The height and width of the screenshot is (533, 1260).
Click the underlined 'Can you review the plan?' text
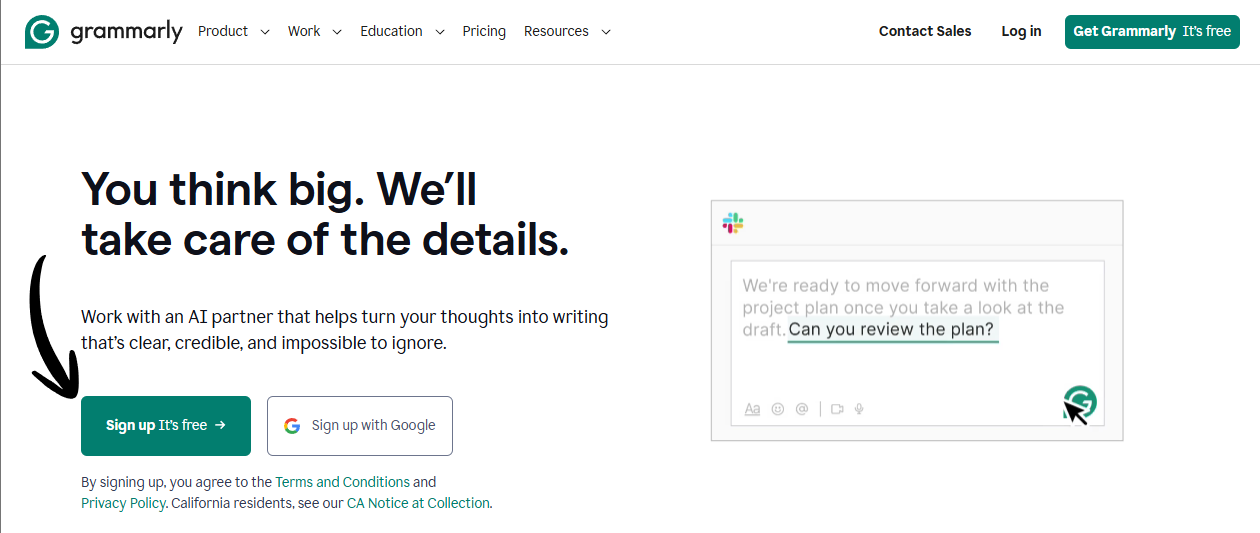[x=892, y=330]
